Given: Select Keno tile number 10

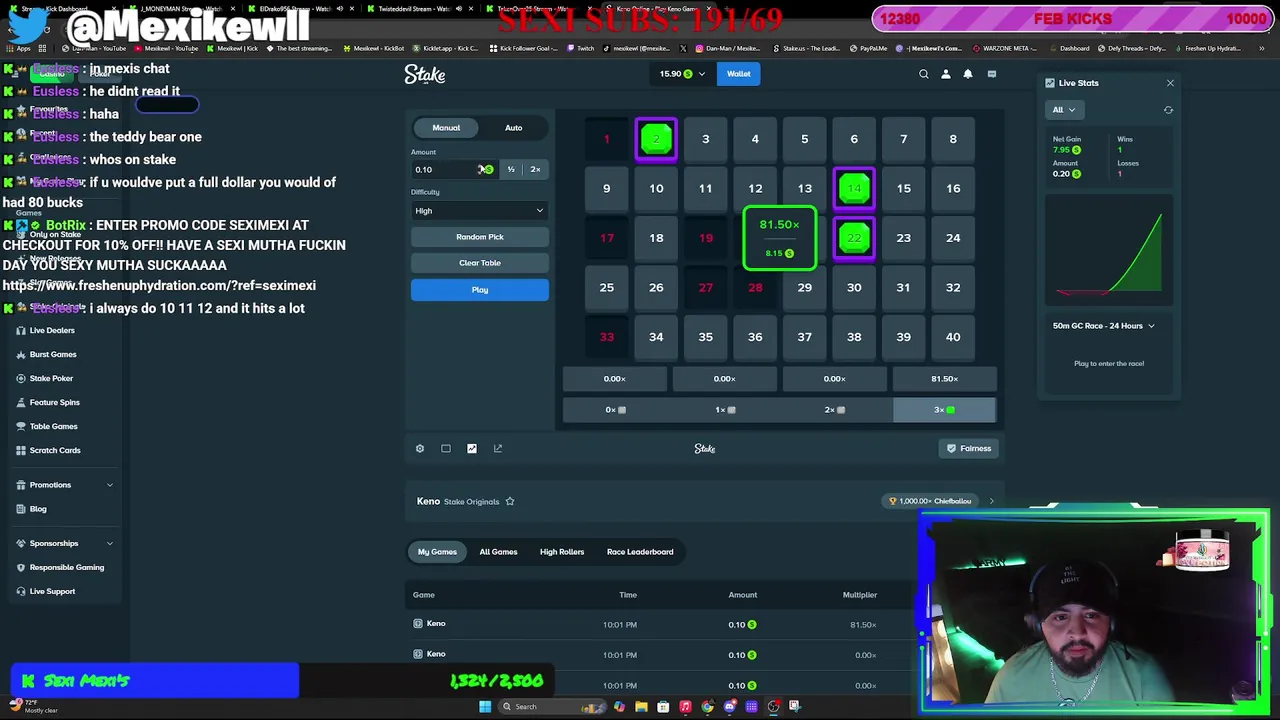Looking at the screenshot, I should point(656,189).
